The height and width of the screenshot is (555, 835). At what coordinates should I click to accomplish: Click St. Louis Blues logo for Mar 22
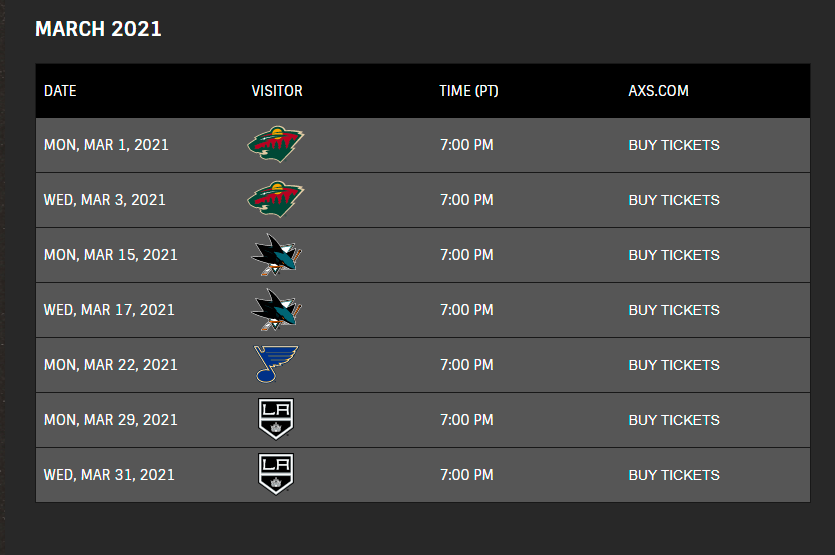(x=276, y=365)
